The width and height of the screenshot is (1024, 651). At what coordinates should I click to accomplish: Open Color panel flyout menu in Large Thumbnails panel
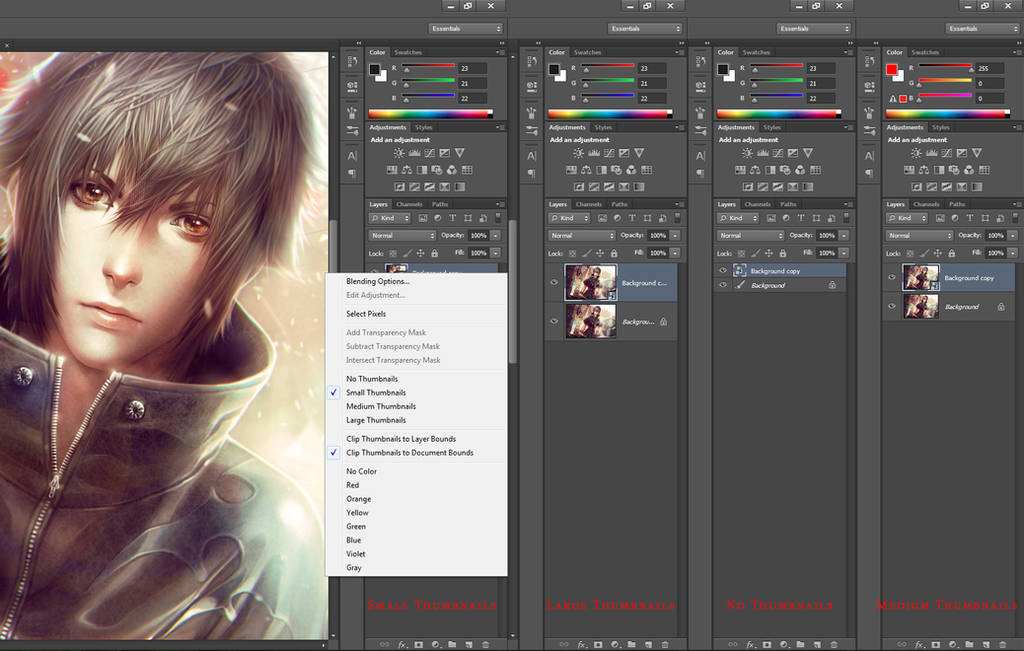(680, 52)
